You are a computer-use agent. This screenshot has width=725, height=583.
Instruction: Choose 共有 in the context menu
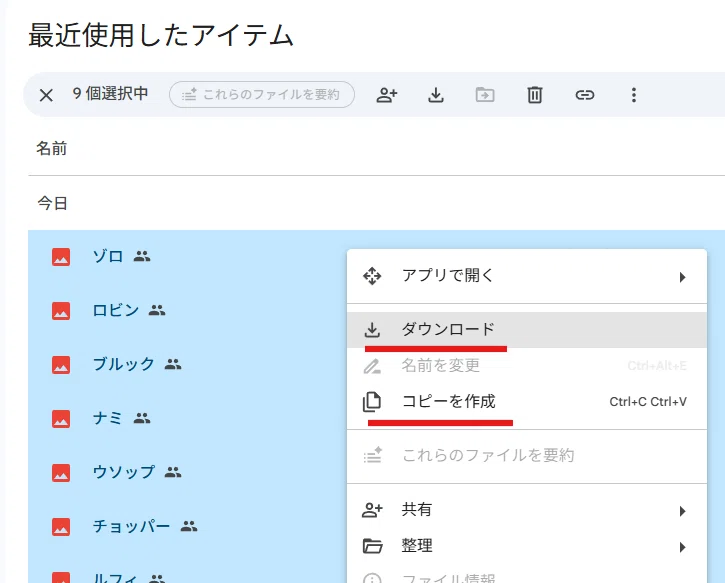click(x=527, y=510)
